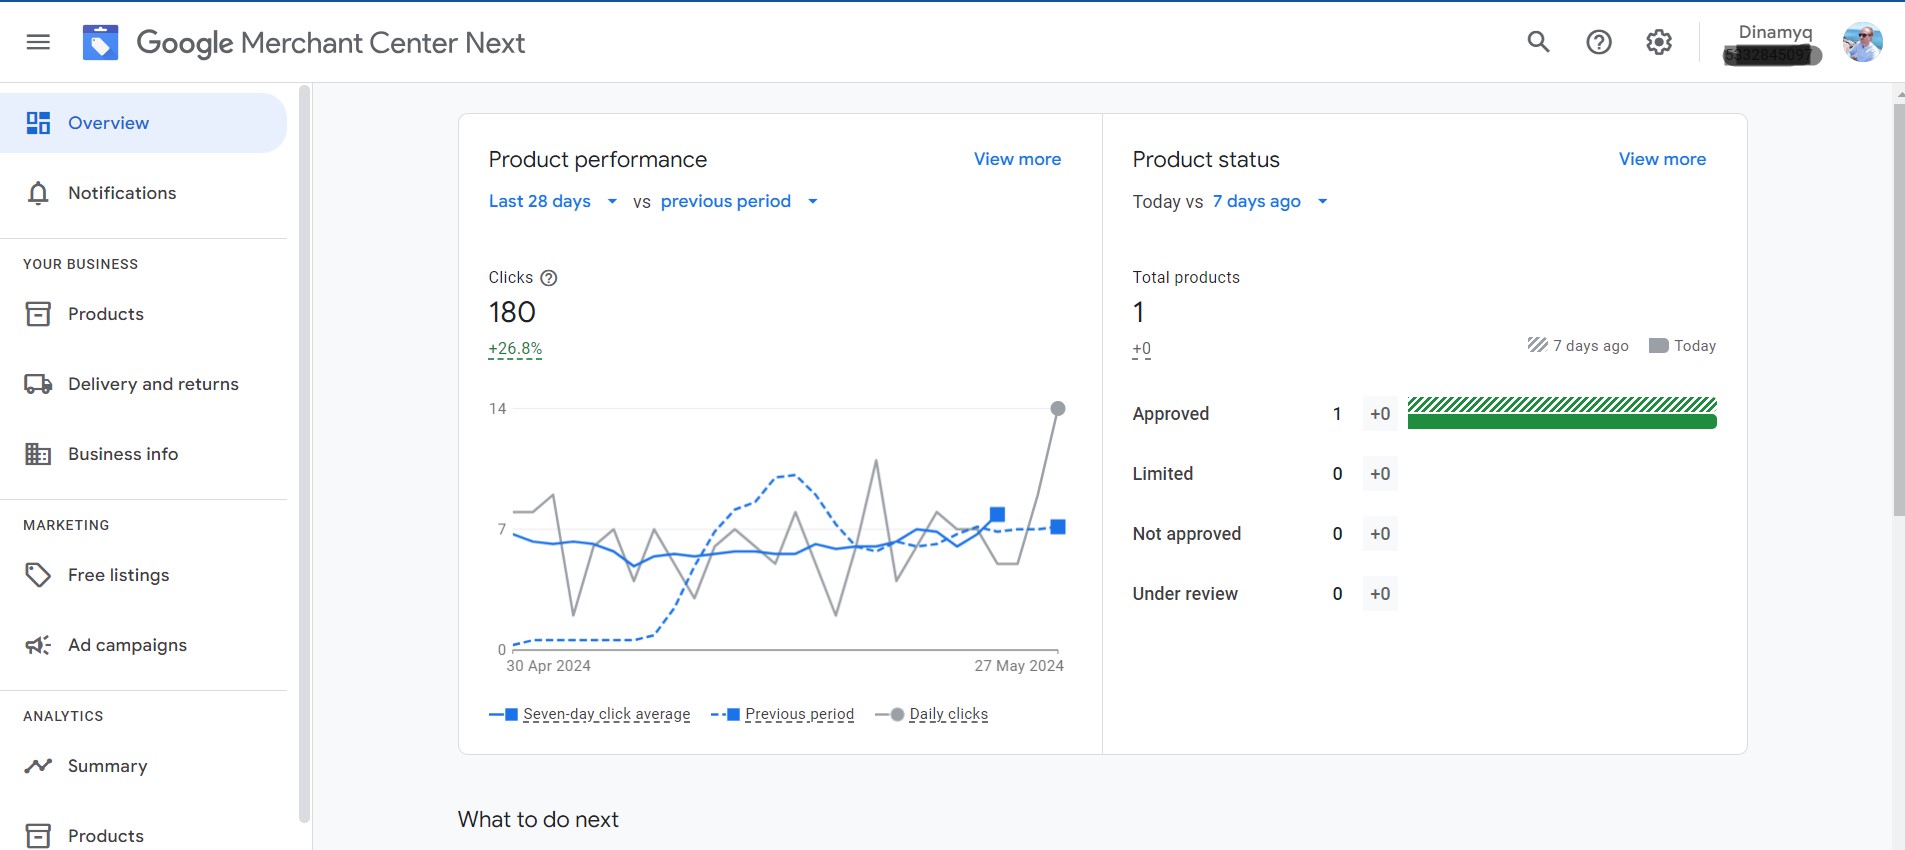The image size is (1905, 850).
Task: Click the Business info building icon
Action: (38, 454)
